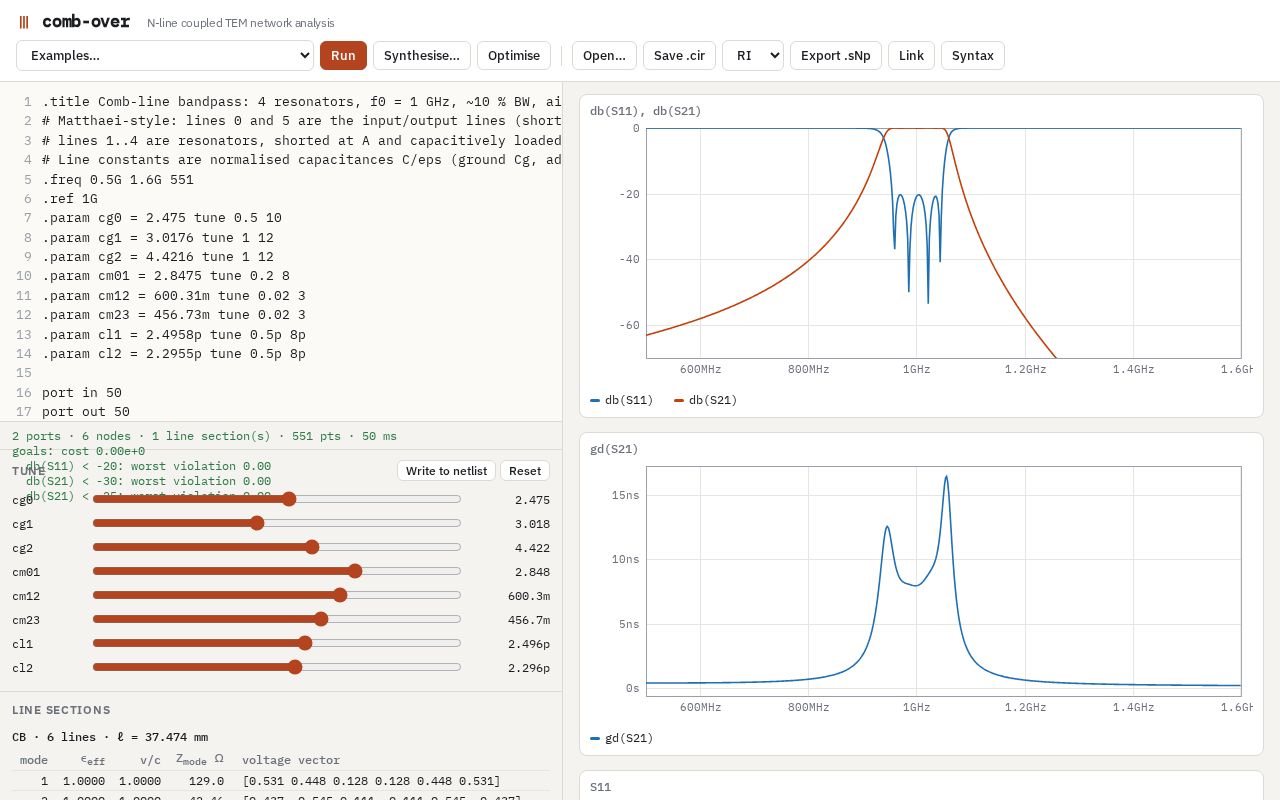Screen dimensions: 1280x800
Task: Adjust the cg2 tune slider
Action: coord(277,547)
